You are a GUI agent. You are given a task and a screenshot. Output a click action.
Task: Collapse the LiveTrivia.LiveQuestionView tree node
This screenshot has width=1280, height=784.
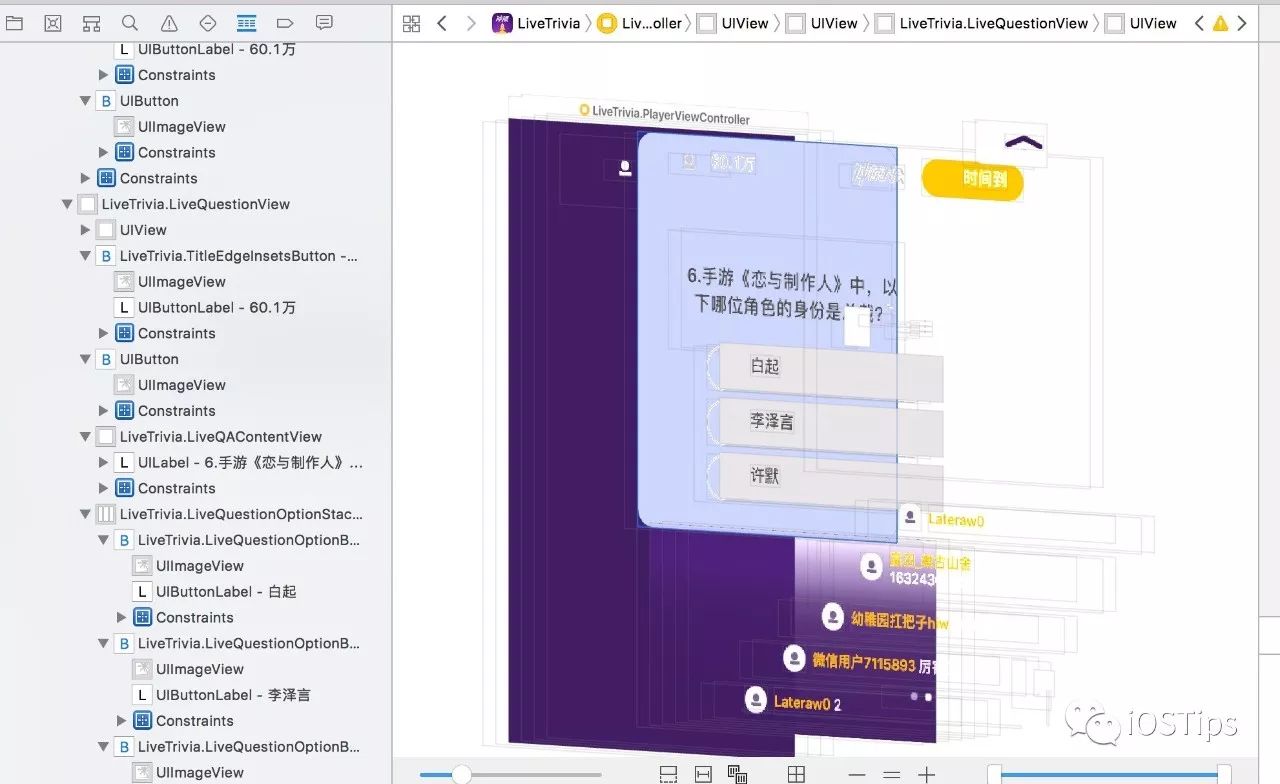67,204
